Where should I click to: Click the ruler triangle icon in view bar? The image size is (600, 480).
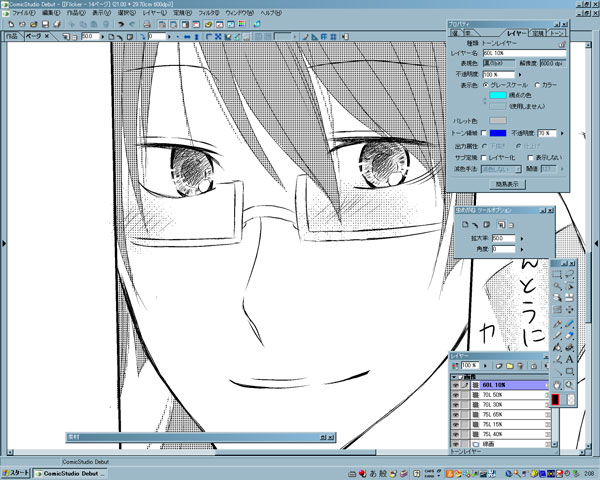314,37
